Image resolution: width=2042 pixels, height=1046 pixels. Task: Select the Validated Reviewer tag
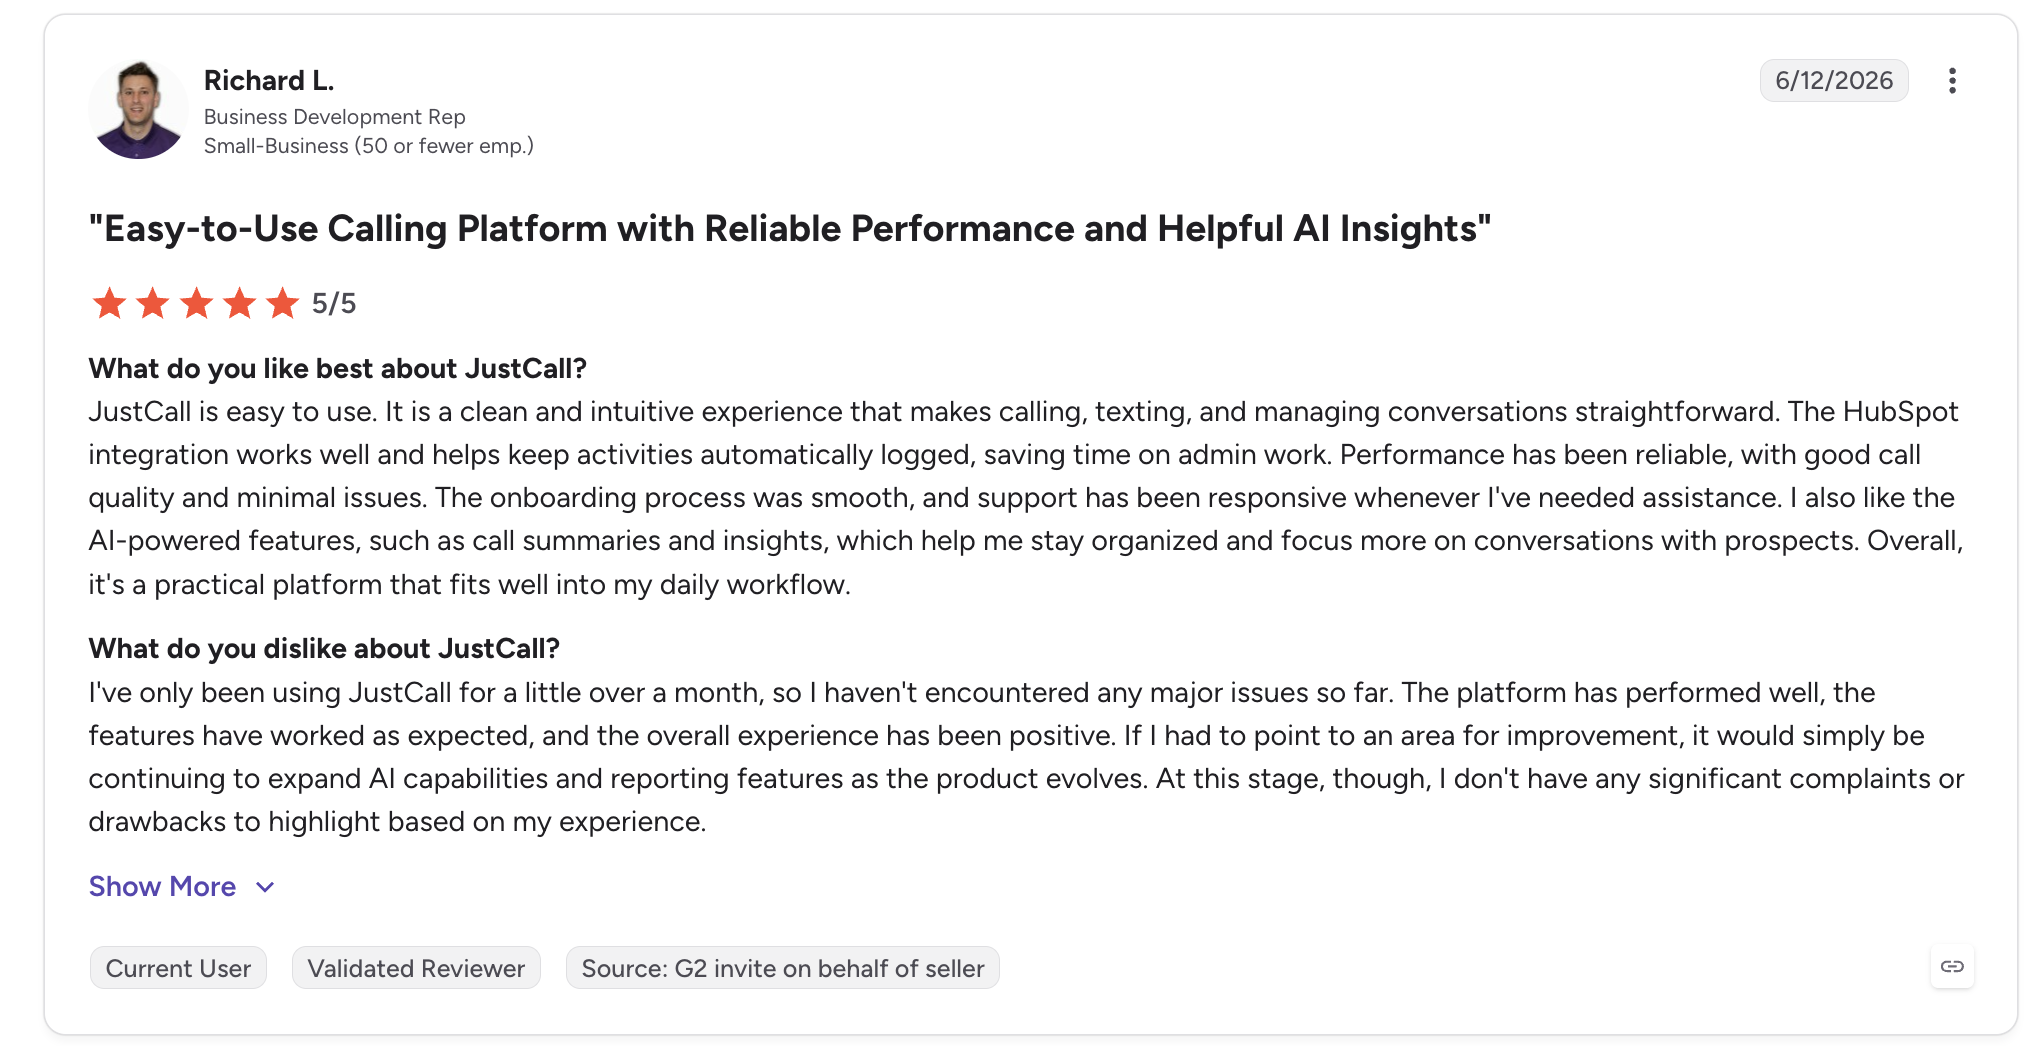[x=416, y=968]
